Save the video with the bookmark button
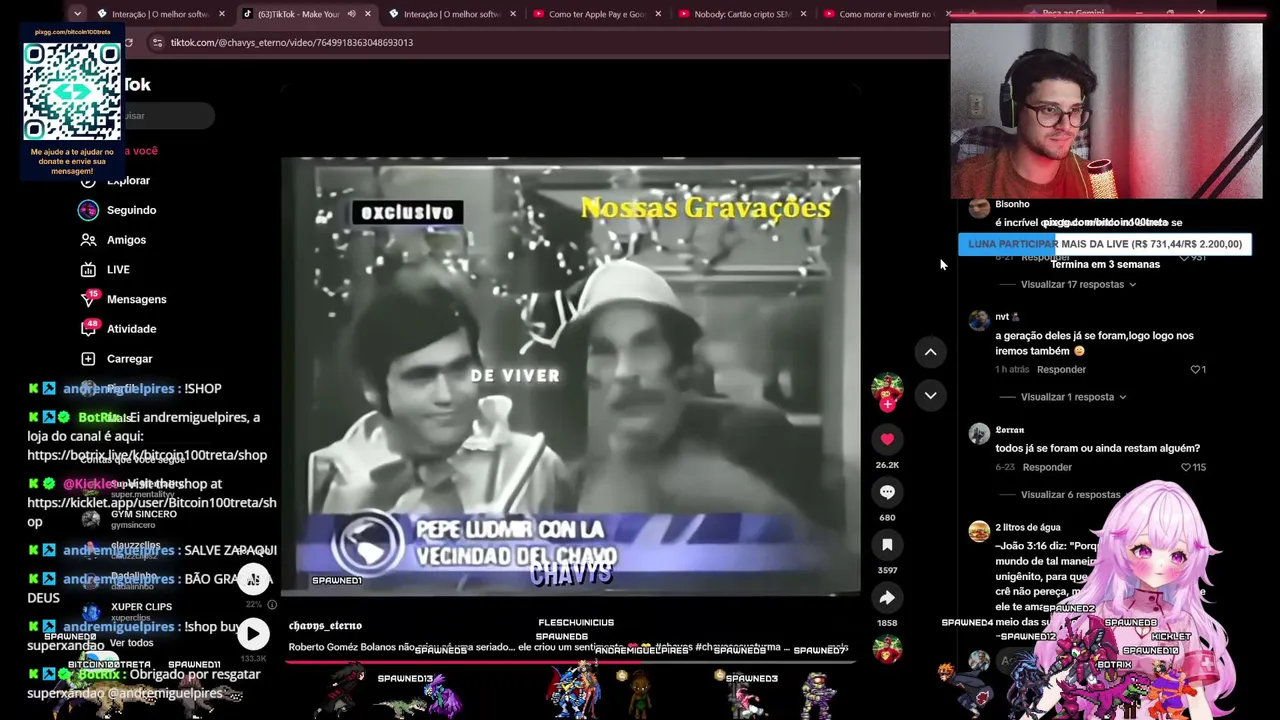 coord(887,545)
